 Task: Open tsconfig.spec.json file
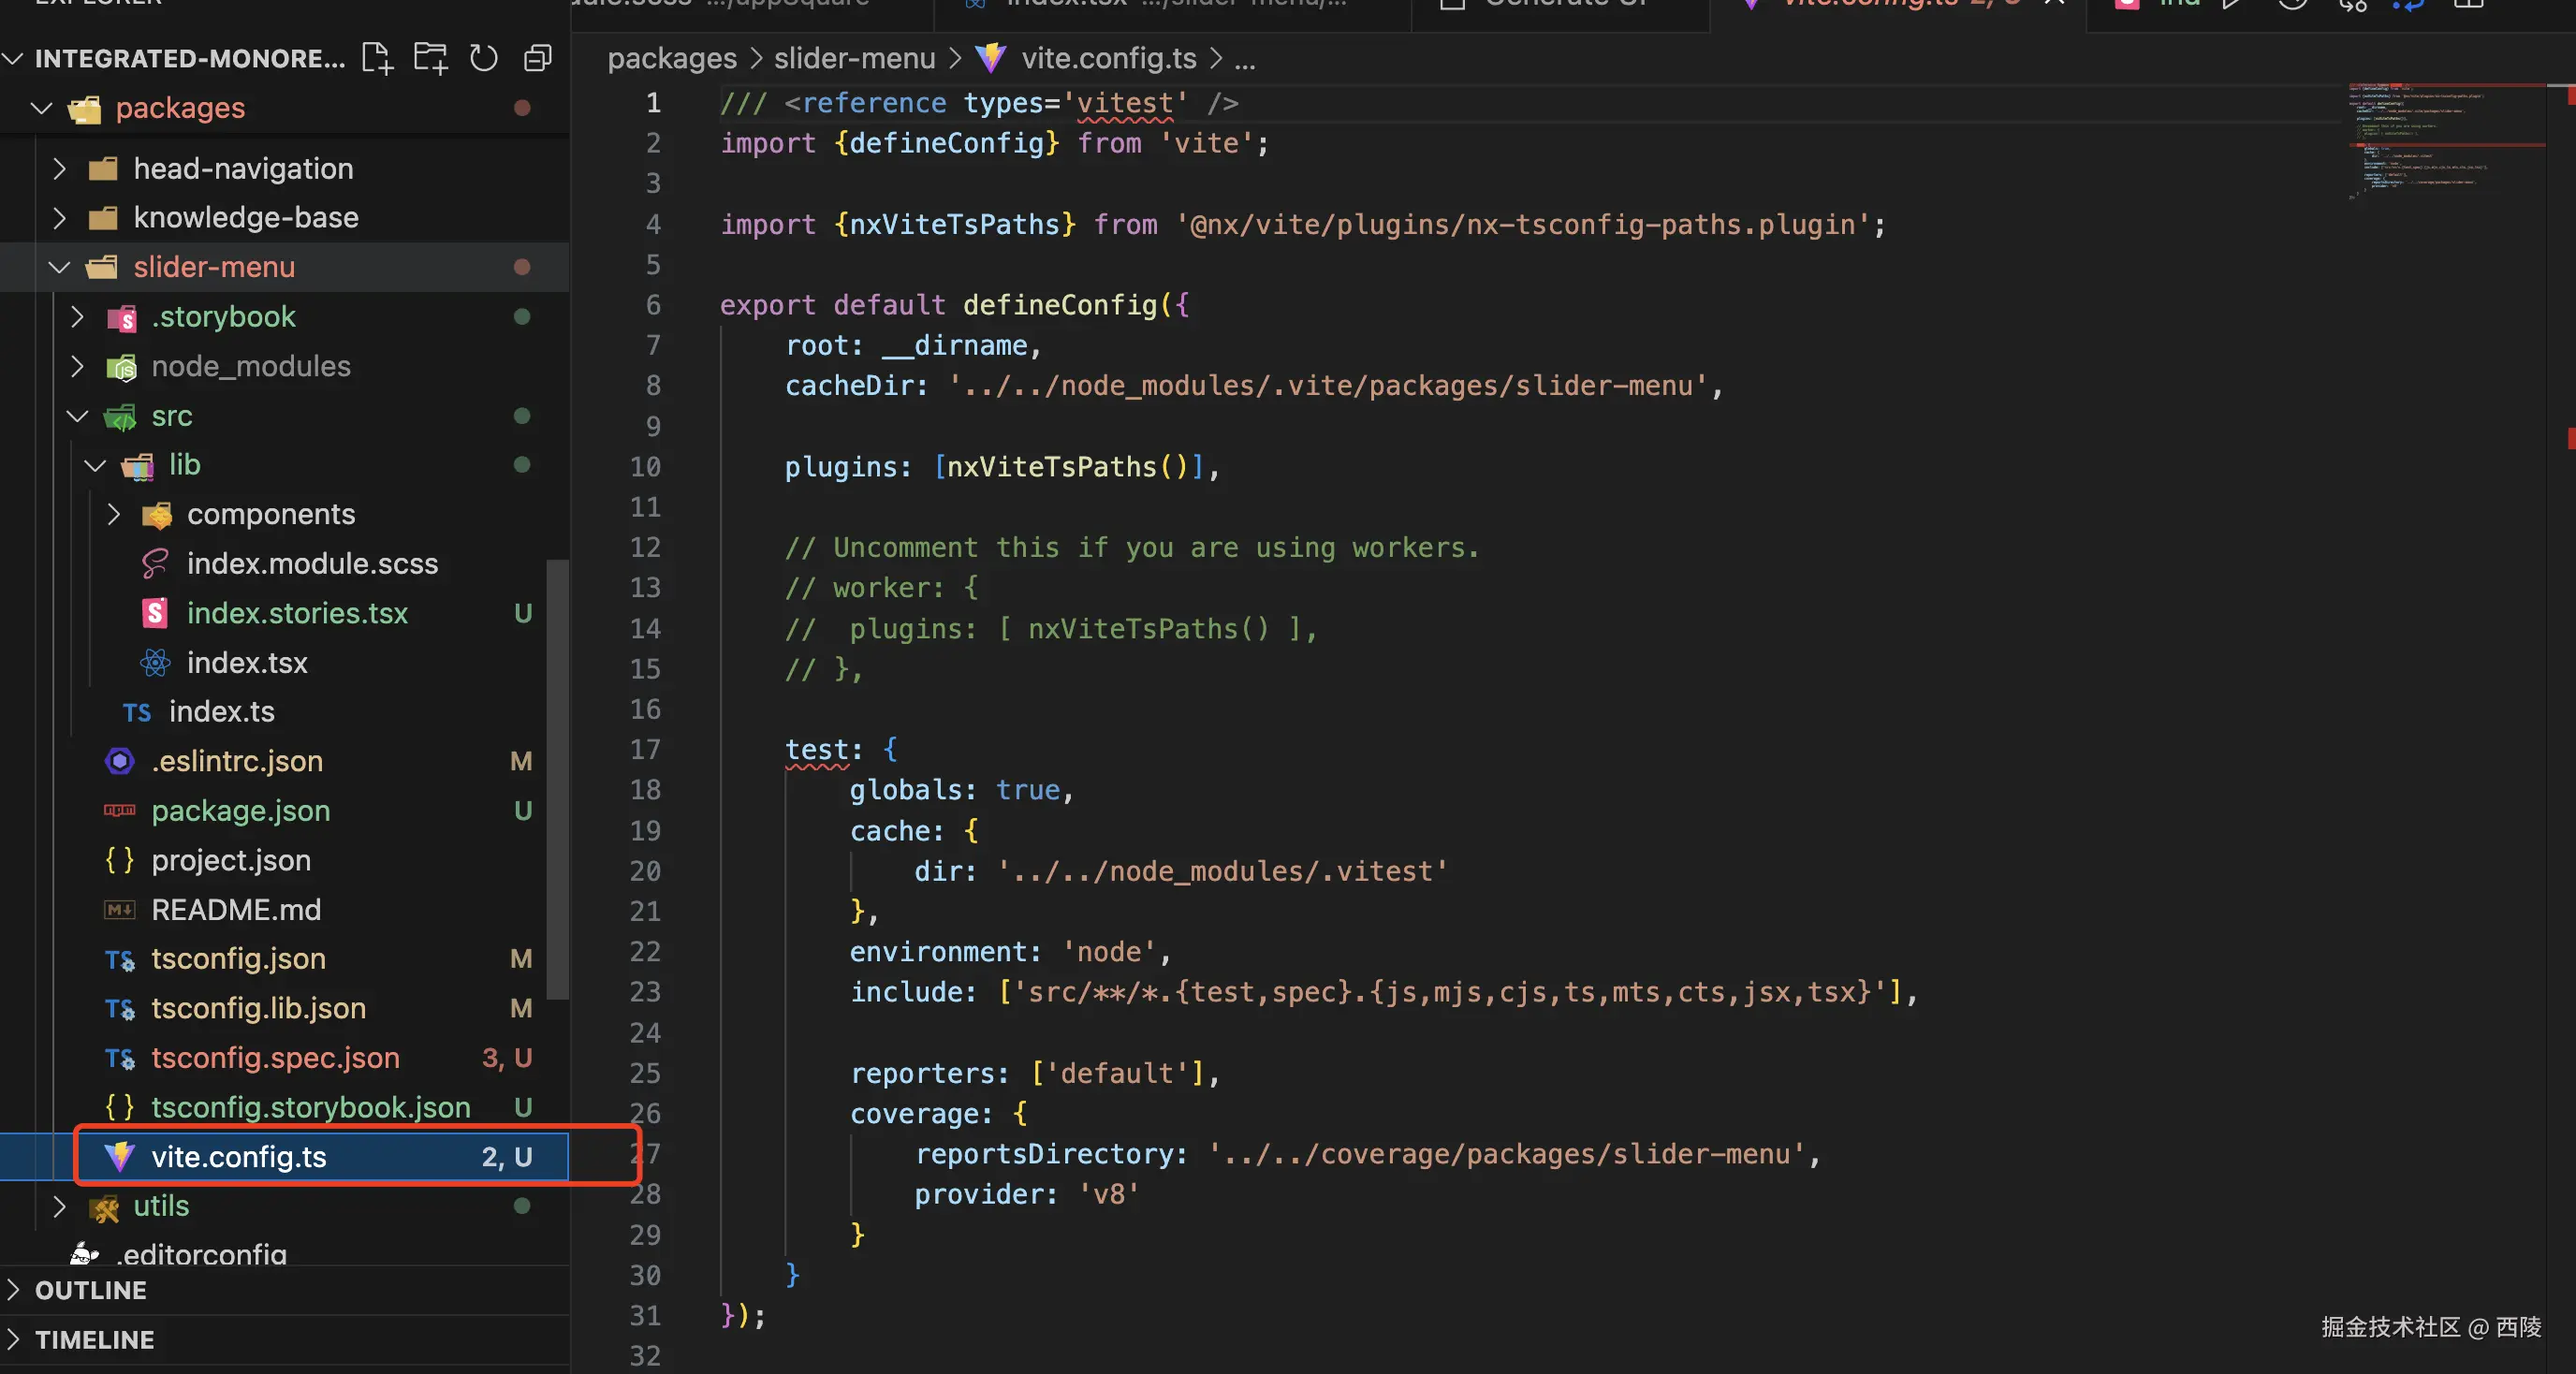pos(275,1058)
